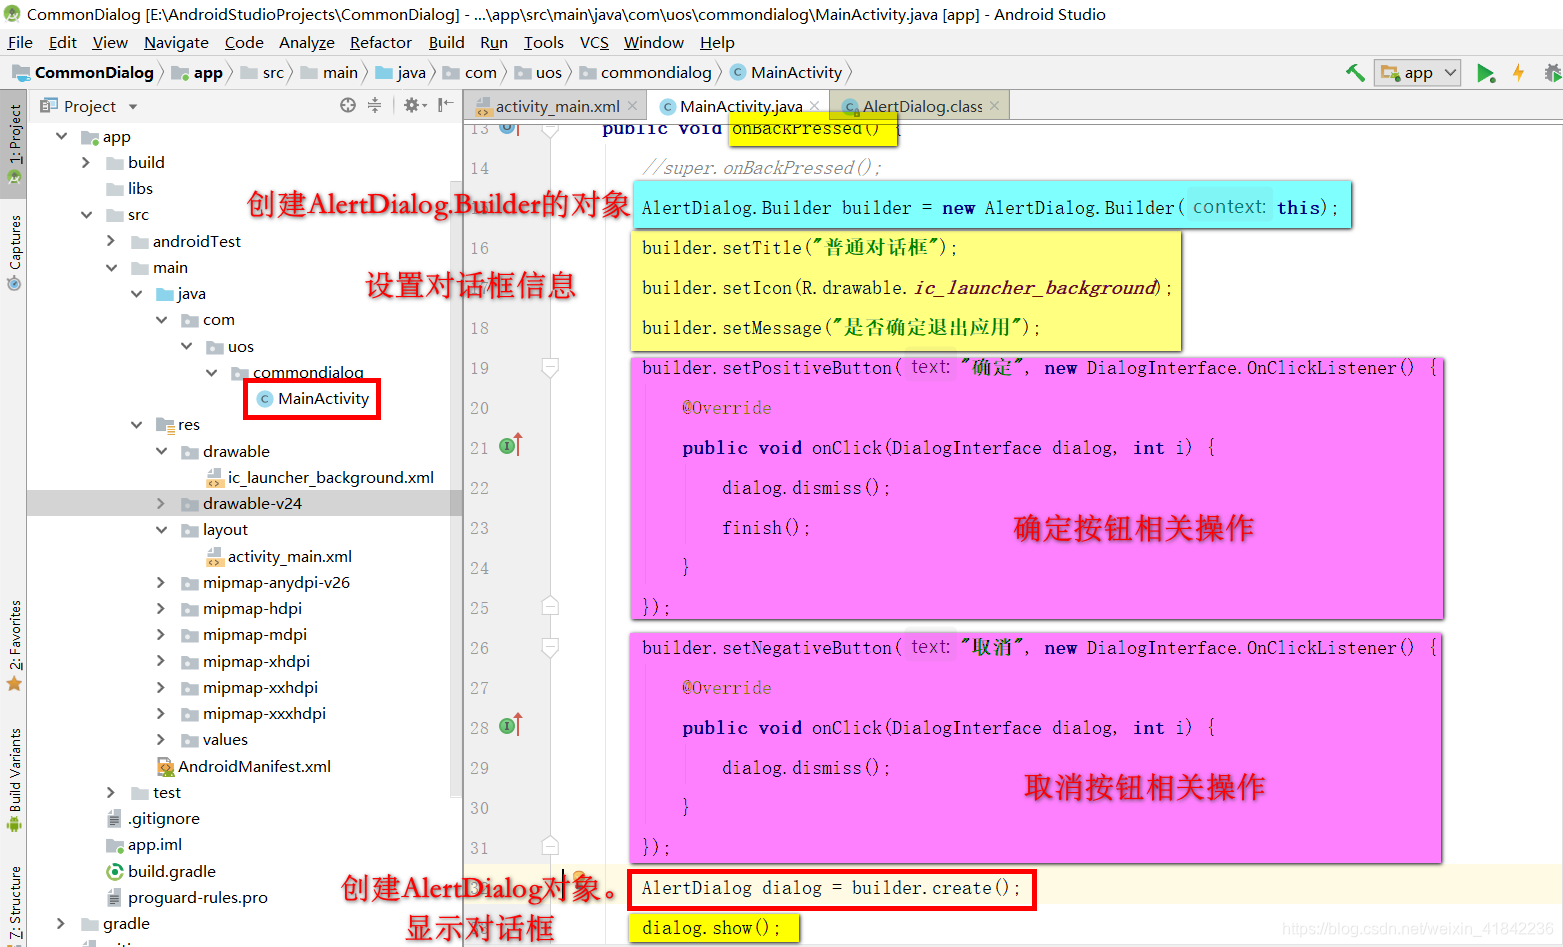Expand the gradle folder
1563x947 pixels.
(x=61, y=923)
